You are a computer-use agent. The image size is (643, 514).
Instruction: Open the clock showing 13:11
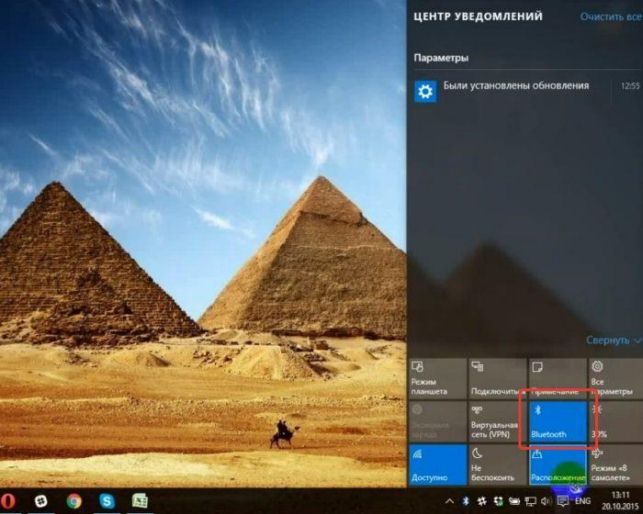[x=621, y=500]
